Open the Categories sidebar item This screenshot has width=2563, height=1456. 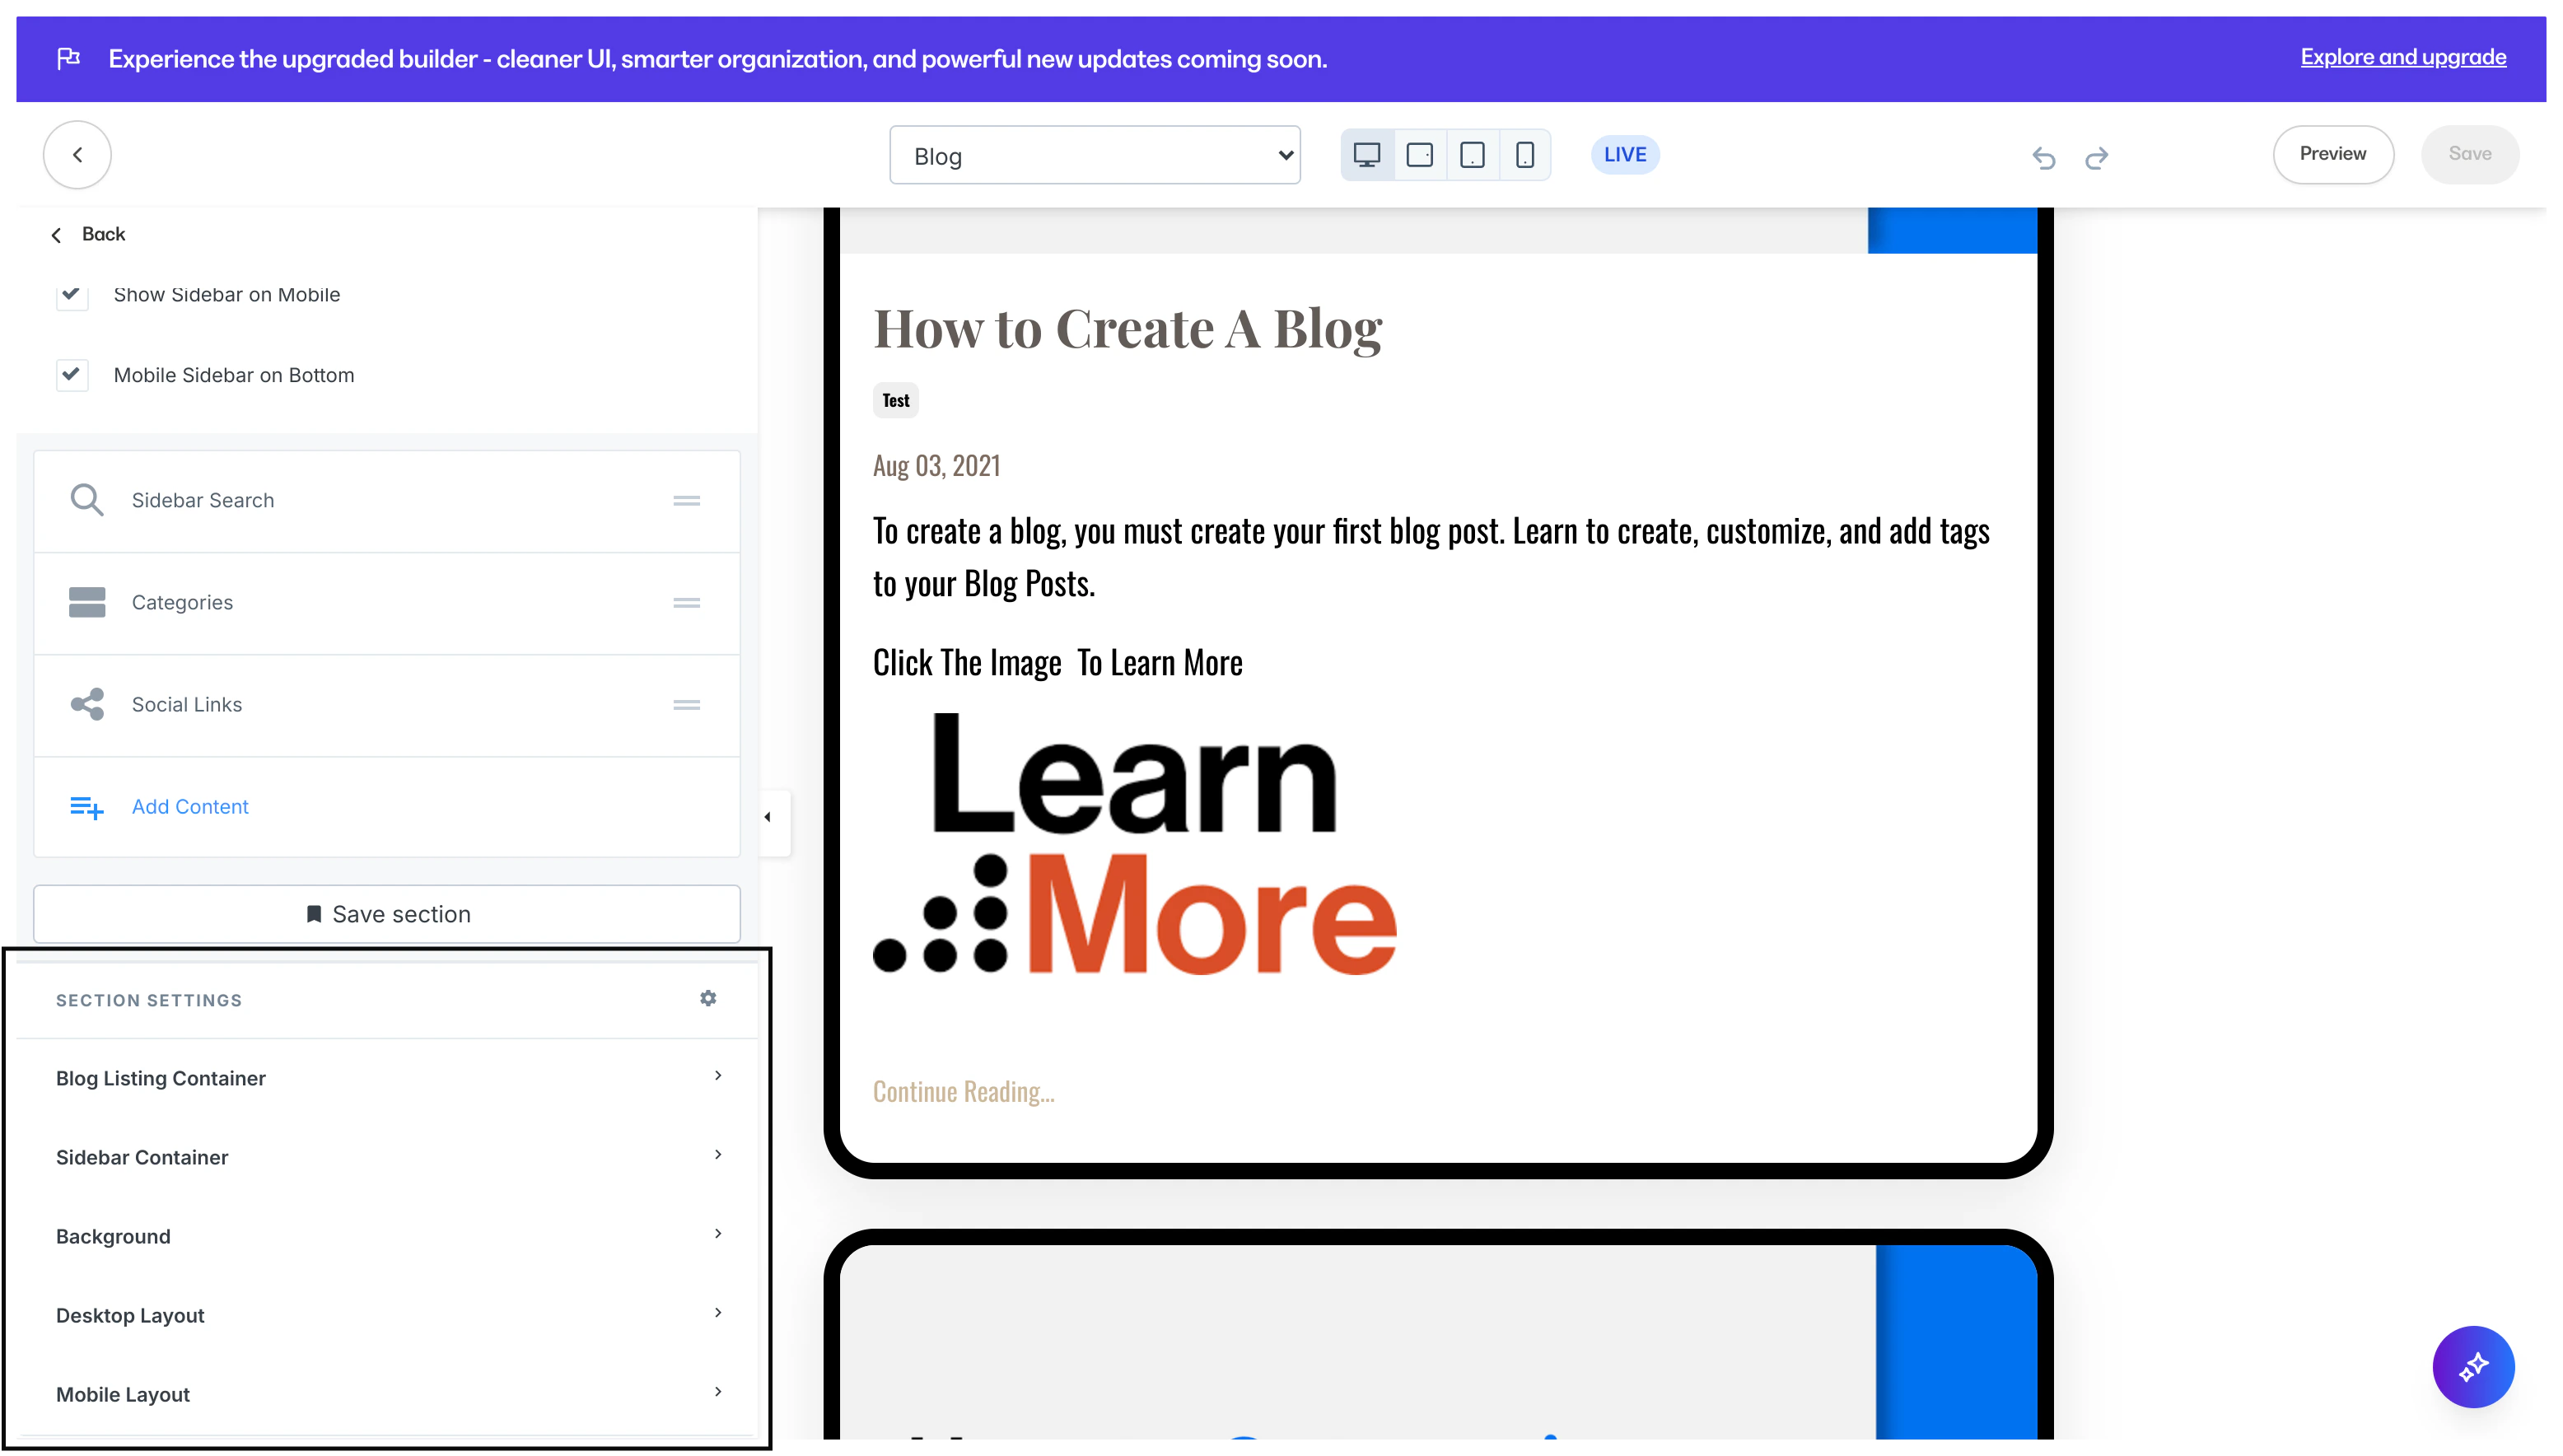pyautogui.click(x=182, y=602)
